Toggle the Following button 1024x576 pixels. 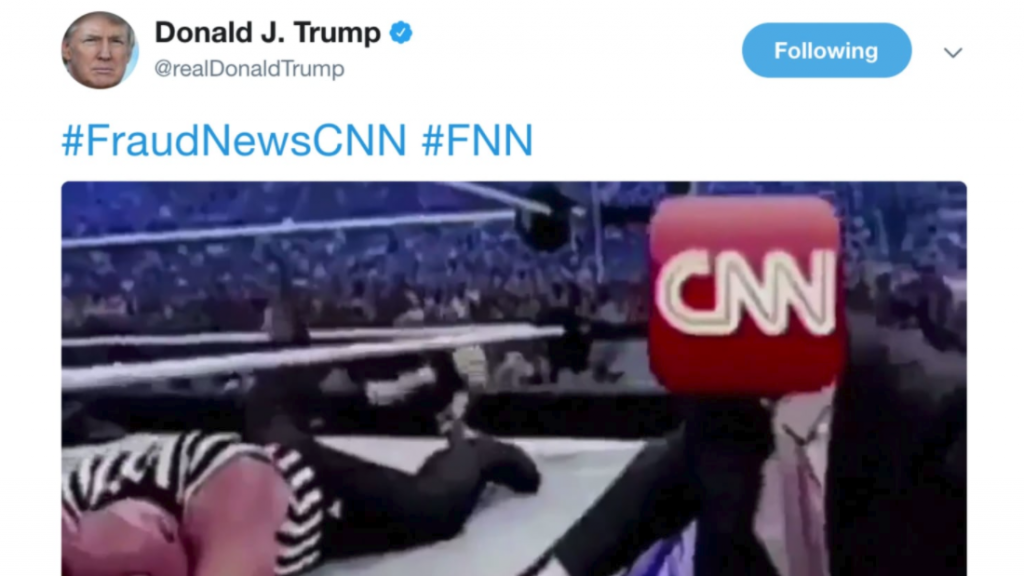[826, 50]
